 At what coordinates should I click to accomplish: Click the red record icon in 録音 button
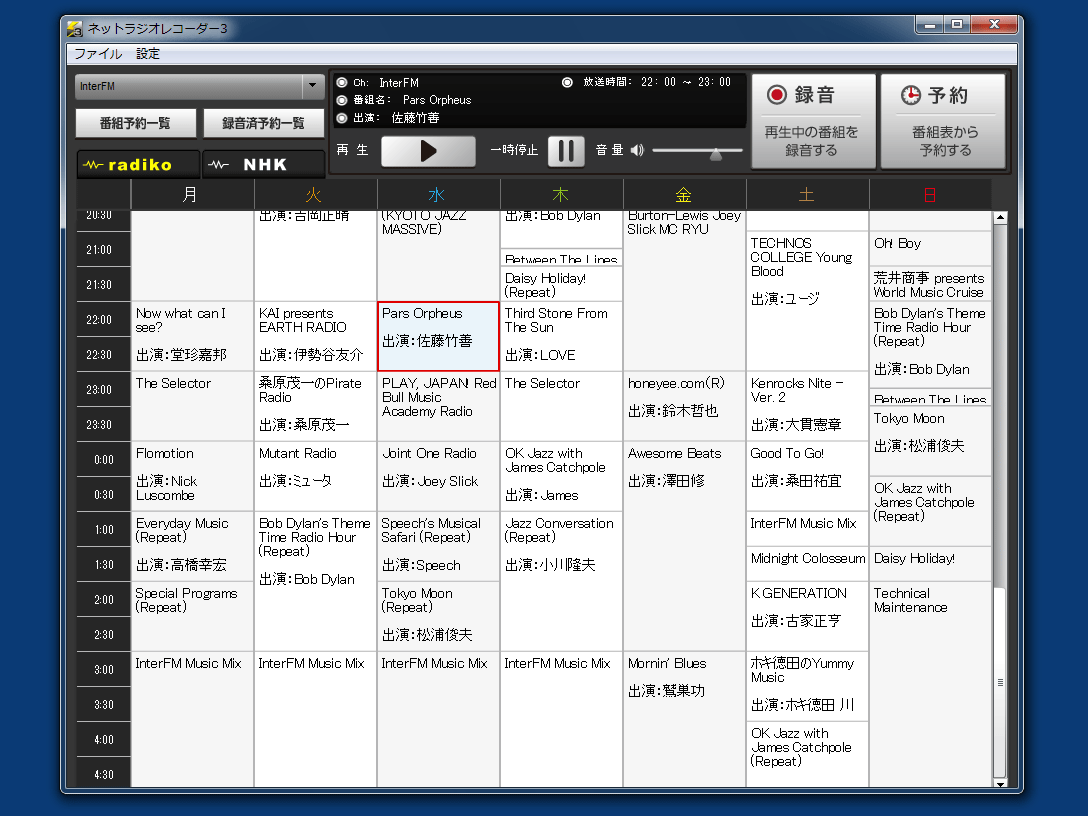point(776,94)
